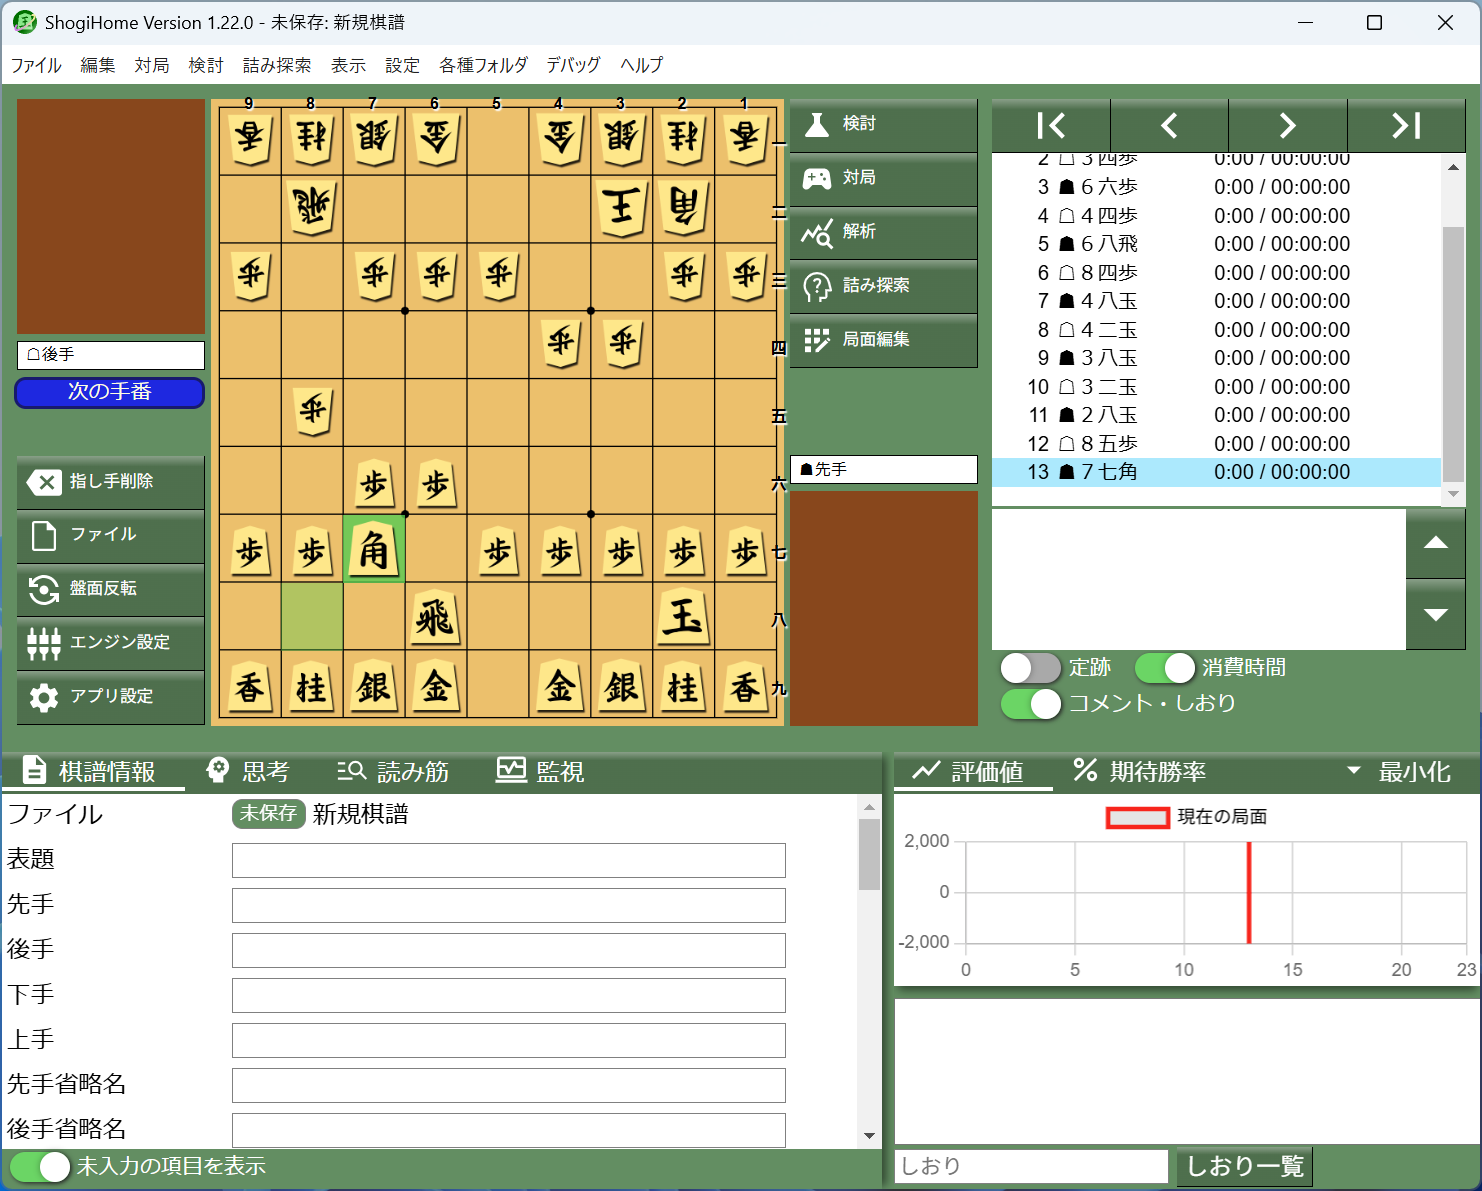Click the 解析 icon to analyze the game
The image size is (1482, 1191).
point(817,232)
